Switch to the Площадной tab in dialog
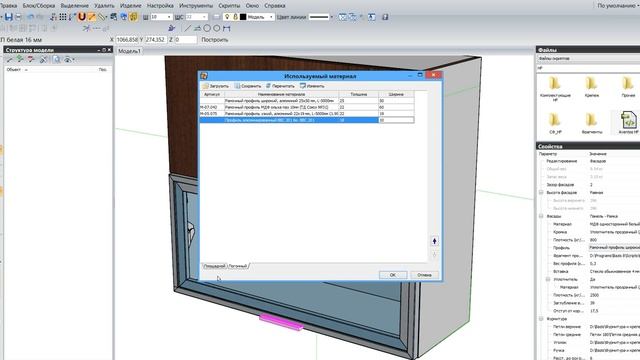Viewport: 640px width, 360px height. [214, 266]
